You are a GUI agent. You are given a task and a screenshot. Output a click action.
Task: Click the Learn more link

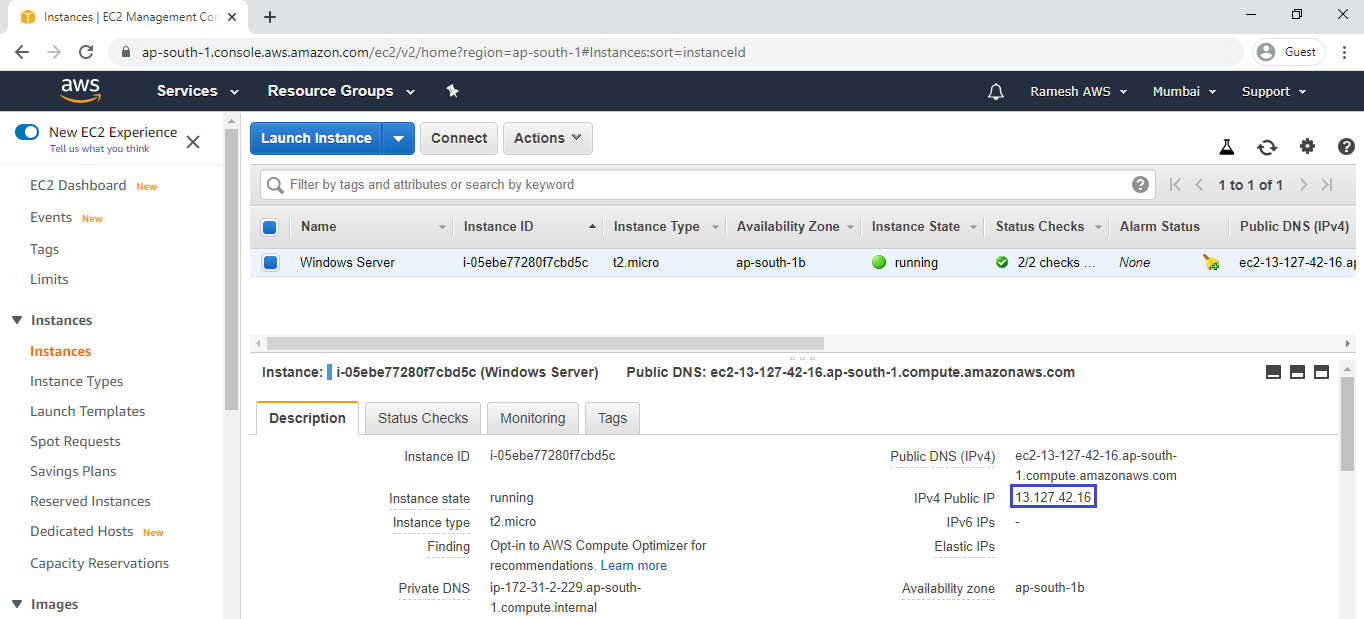click(x=634, y=566)
